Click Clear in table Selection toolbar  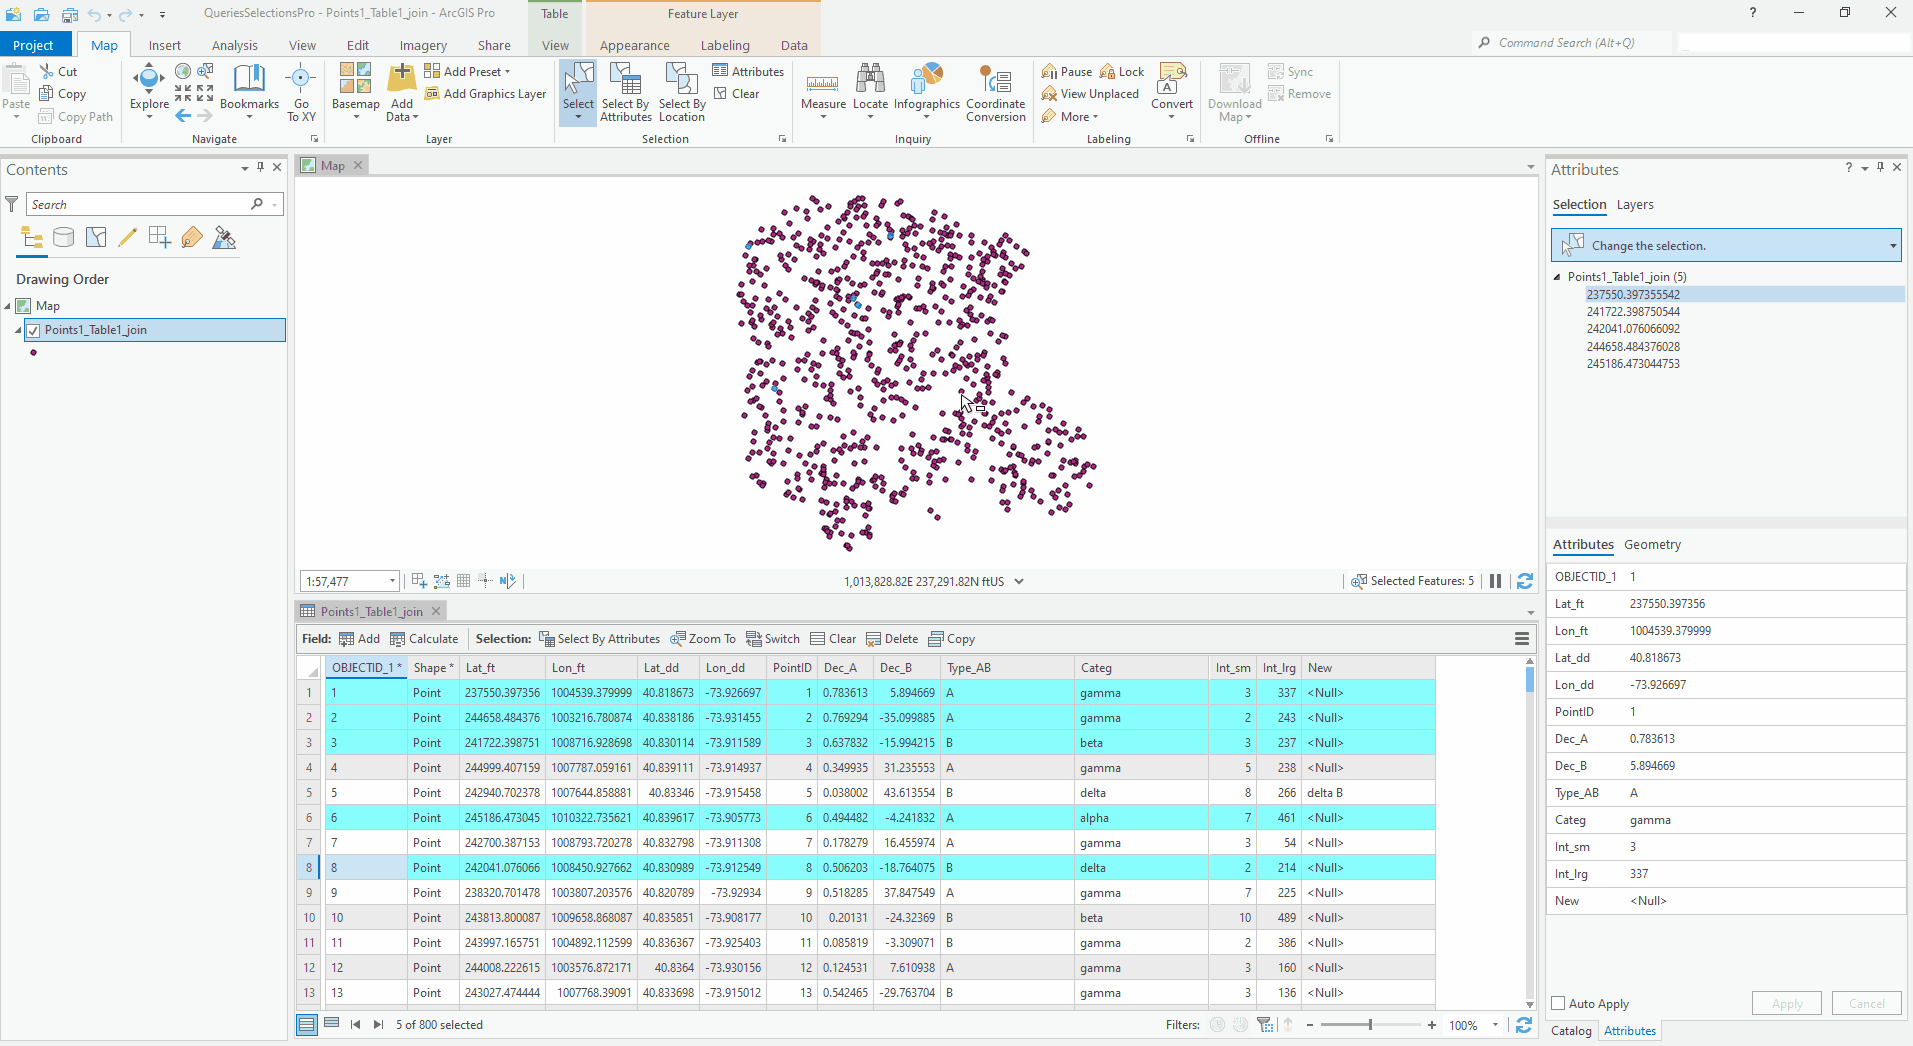click(833, 639)
